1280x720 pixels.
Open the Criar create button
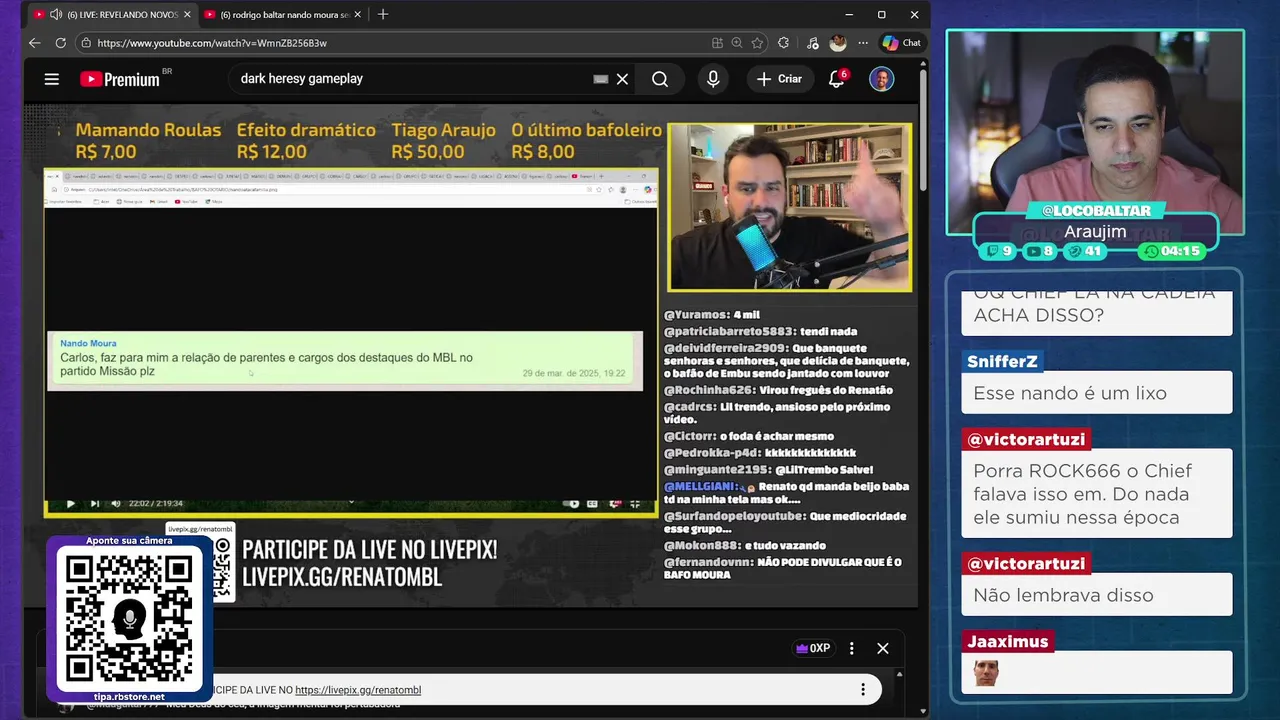[779, 79]
